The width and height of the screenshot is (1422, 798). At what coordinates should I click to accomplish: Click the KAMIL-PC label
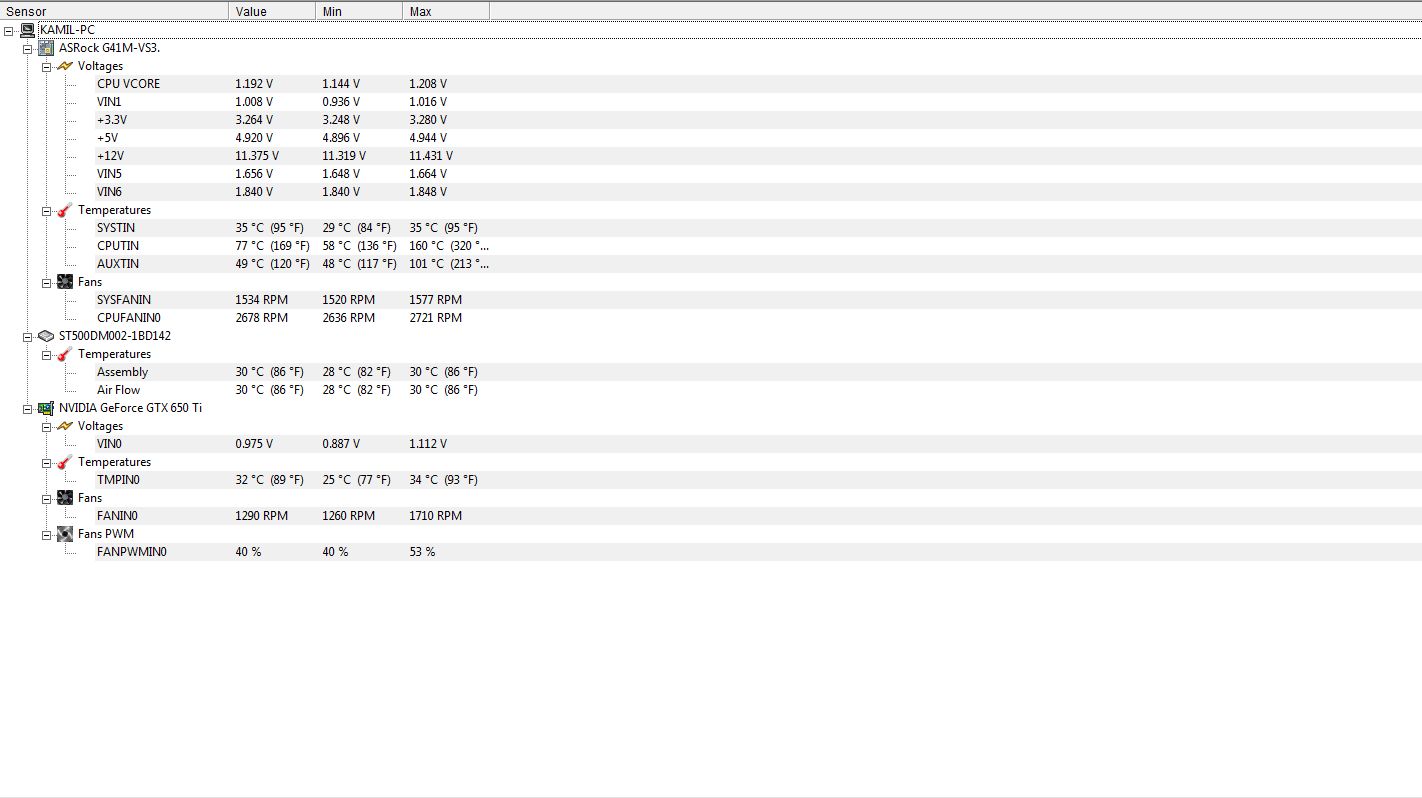pos(67,30)
